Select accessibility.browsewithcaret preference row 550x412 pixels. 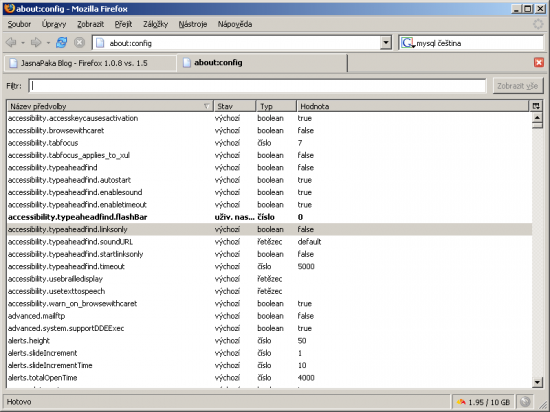point(269,130)
